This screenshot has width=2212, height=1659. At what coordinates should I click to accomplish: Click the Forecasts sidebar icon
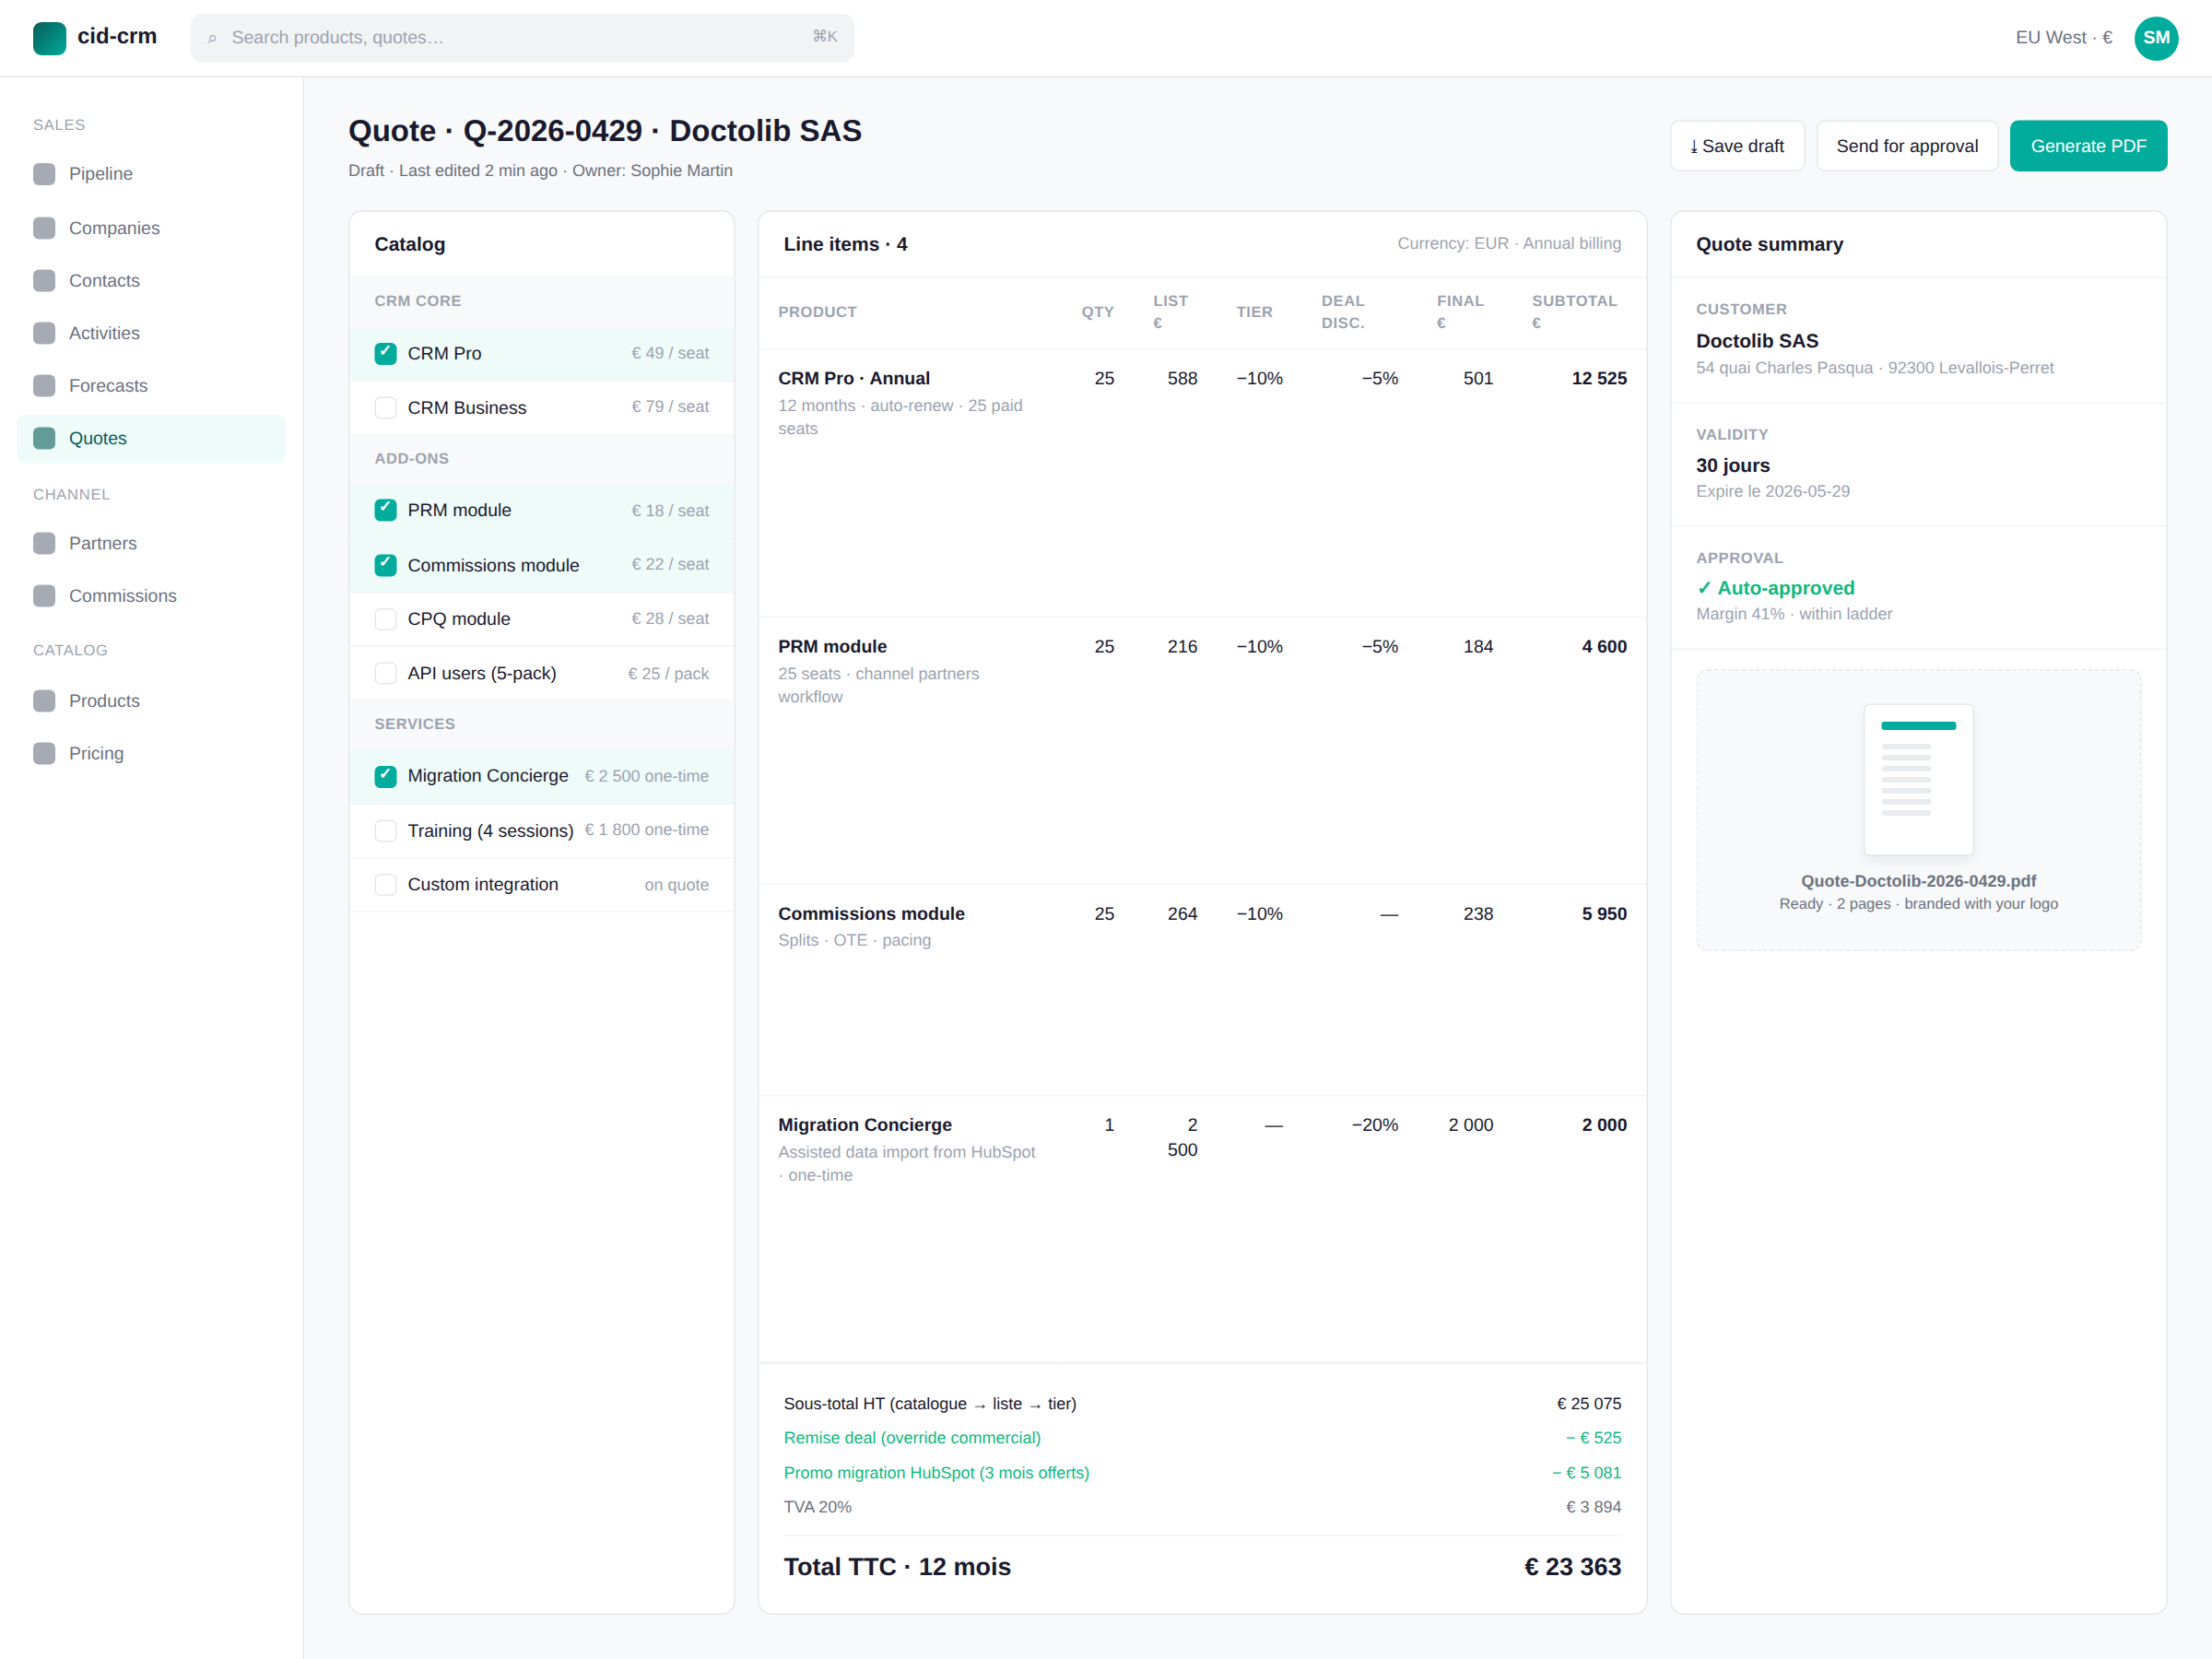44,386
